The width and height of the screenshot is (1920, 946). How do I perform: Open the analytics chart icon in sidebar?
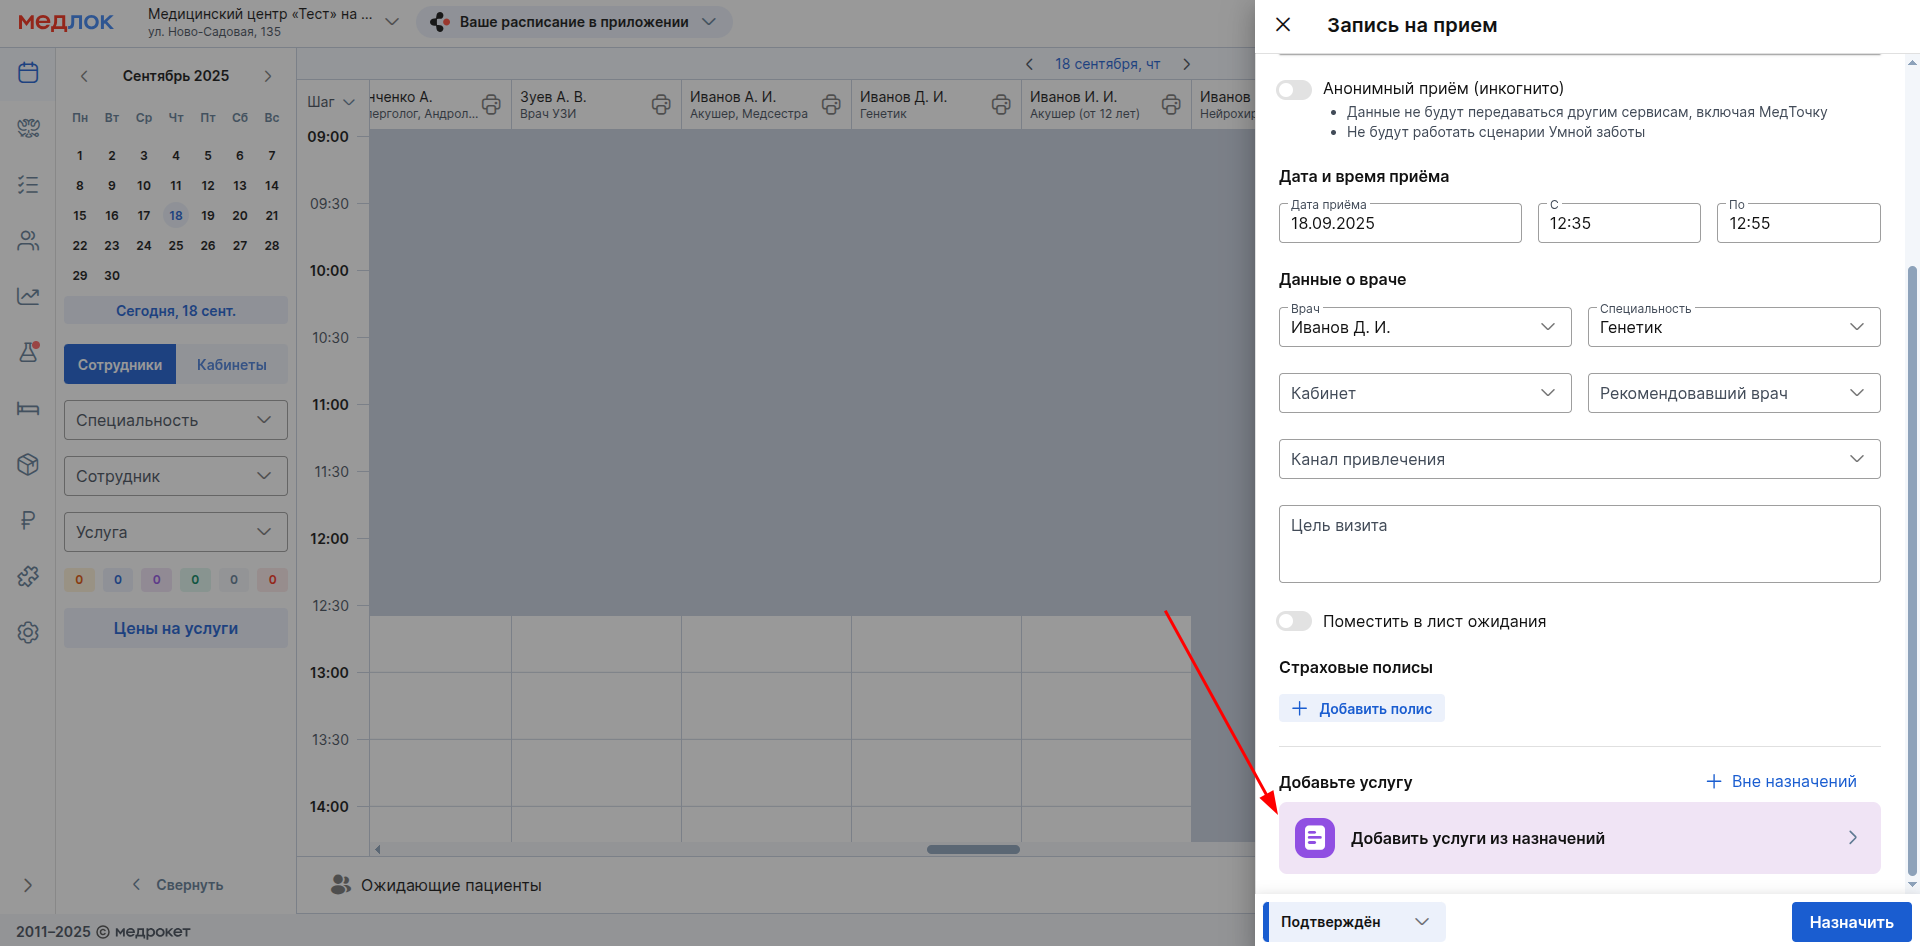[x=28, y=296]
